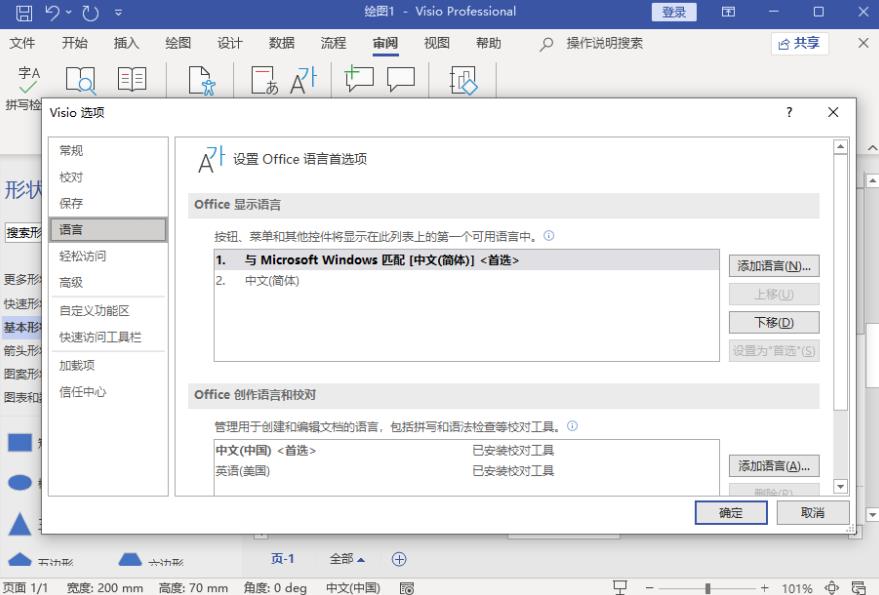879x595 pixels.
Task: Click the 共享 share button
Action: [799, 44]
